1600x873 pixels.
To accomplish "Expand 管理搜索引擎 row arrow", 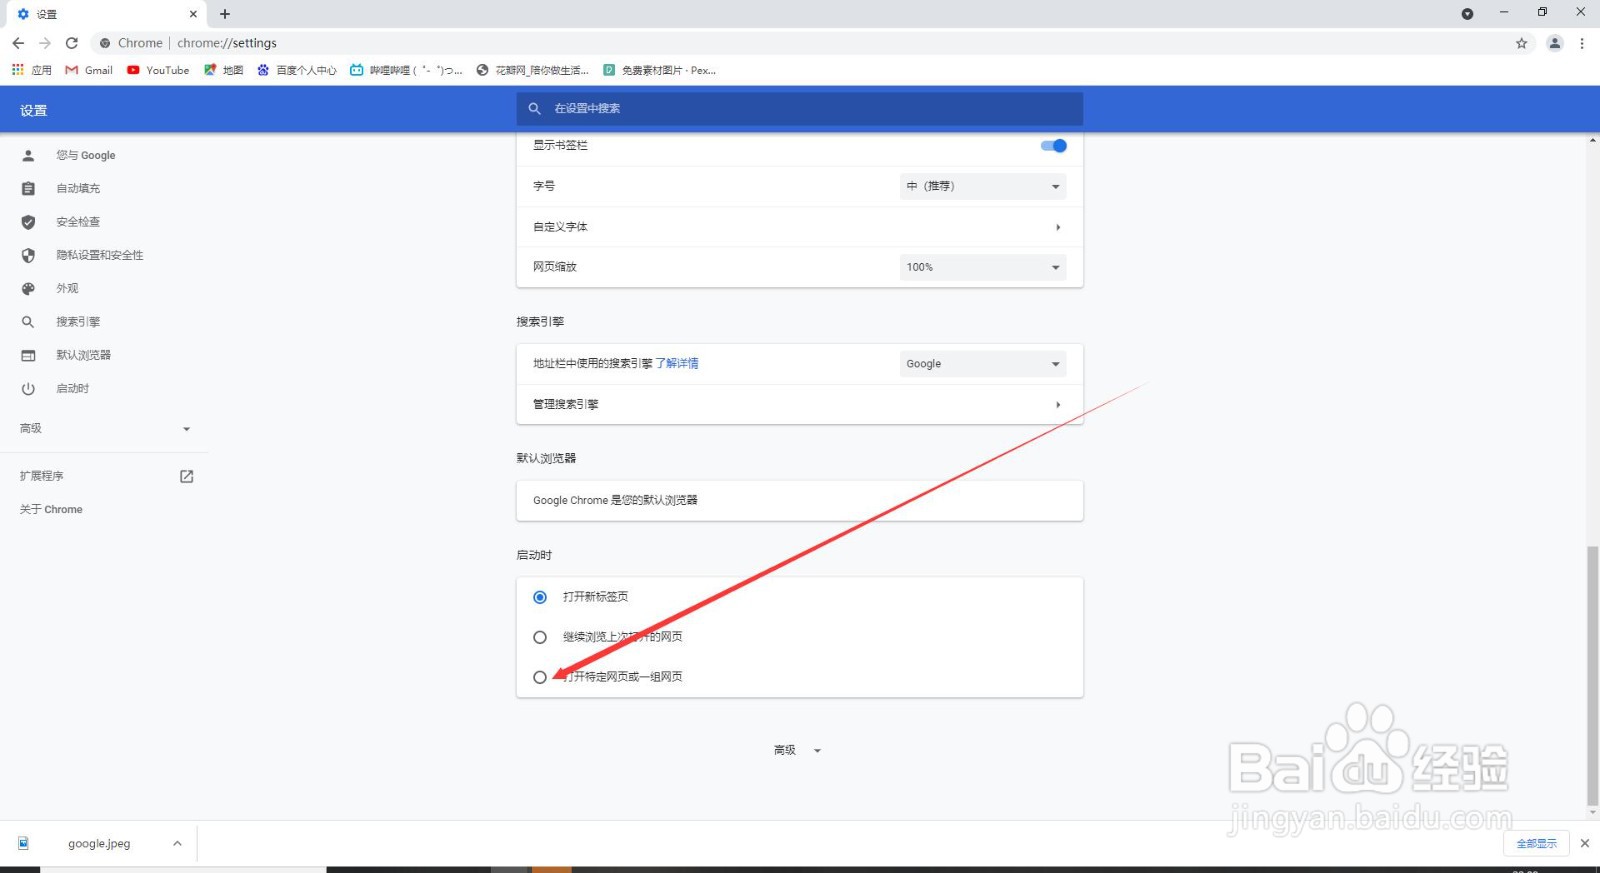I will coord(1058,404).
